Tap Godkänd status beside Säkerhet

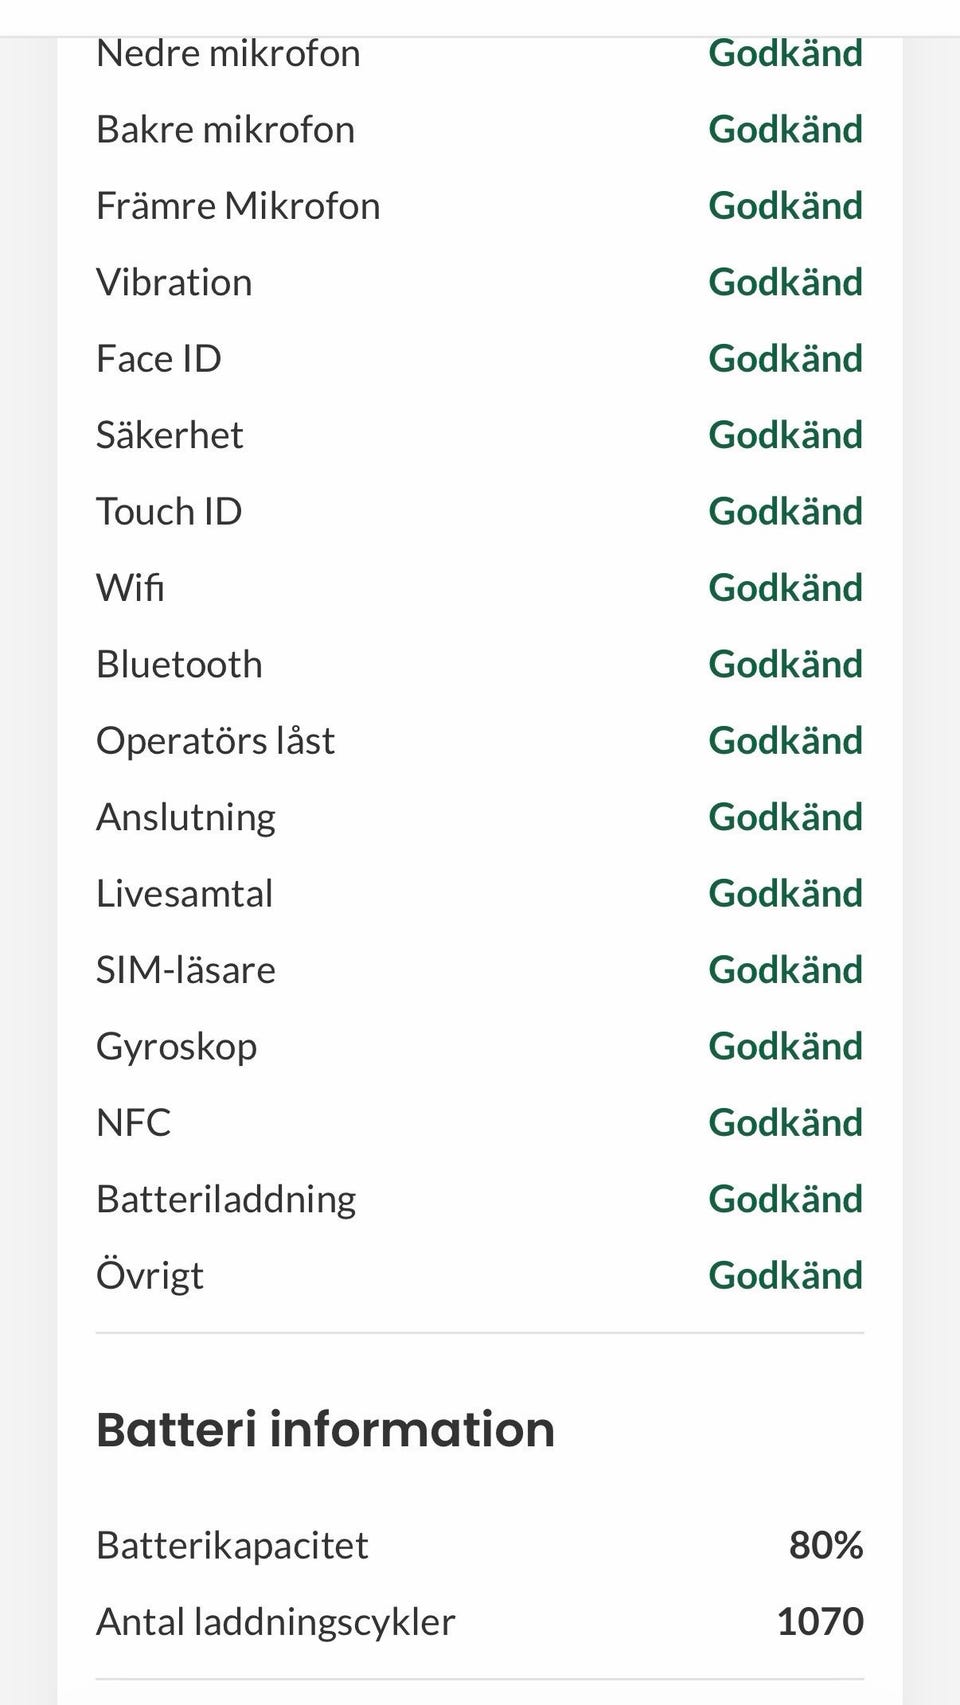pyautogui.click(x=785, y=435)
